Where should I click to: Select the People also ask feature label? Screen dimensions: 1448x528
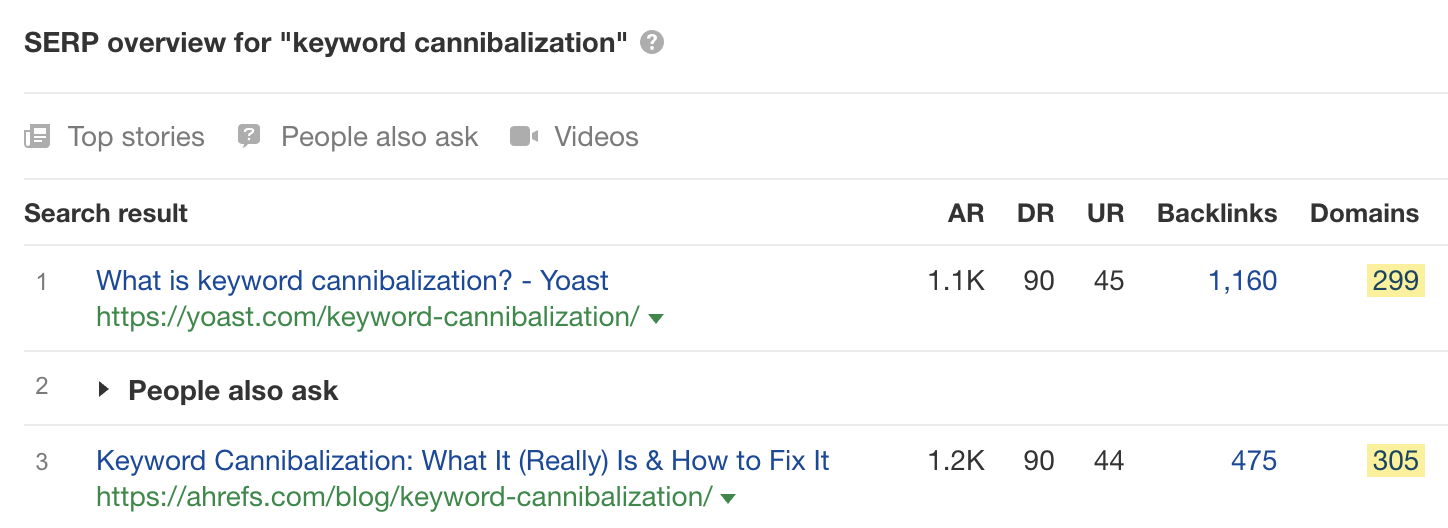pyautogui.click(x=380, y=137)
